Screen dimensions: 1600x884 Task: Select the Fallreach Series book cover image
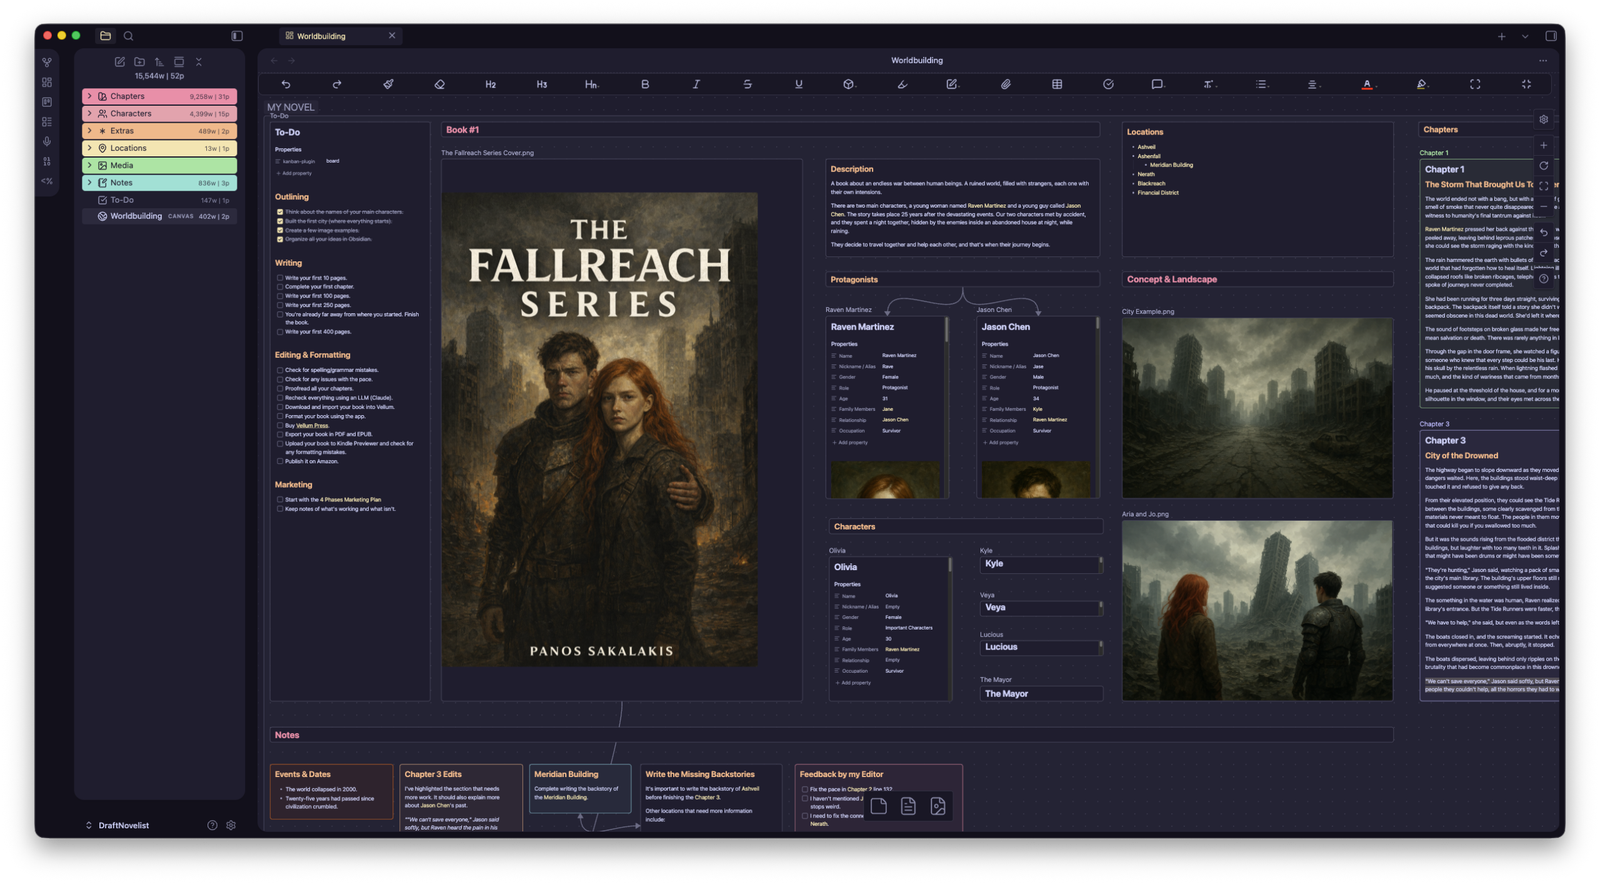600,430
